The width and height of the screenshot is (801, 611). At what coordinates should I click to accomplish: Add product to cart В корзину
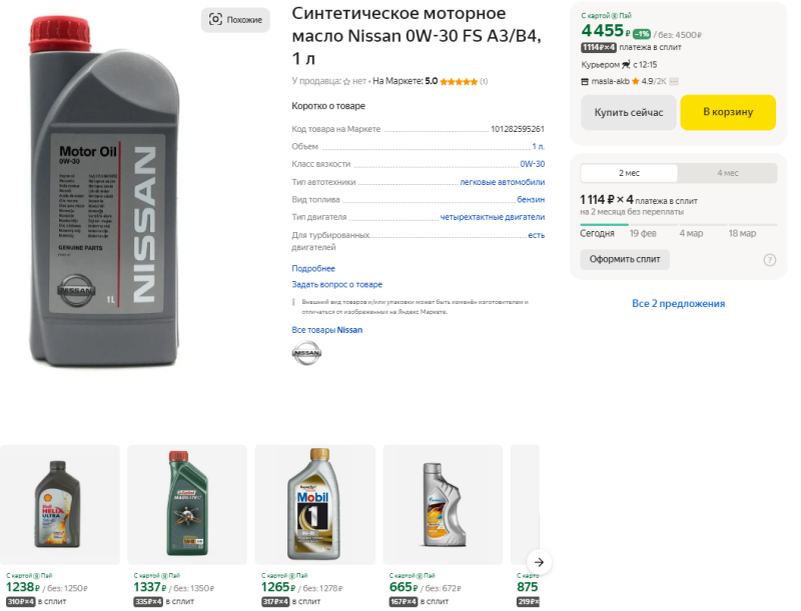coord(728,112)
